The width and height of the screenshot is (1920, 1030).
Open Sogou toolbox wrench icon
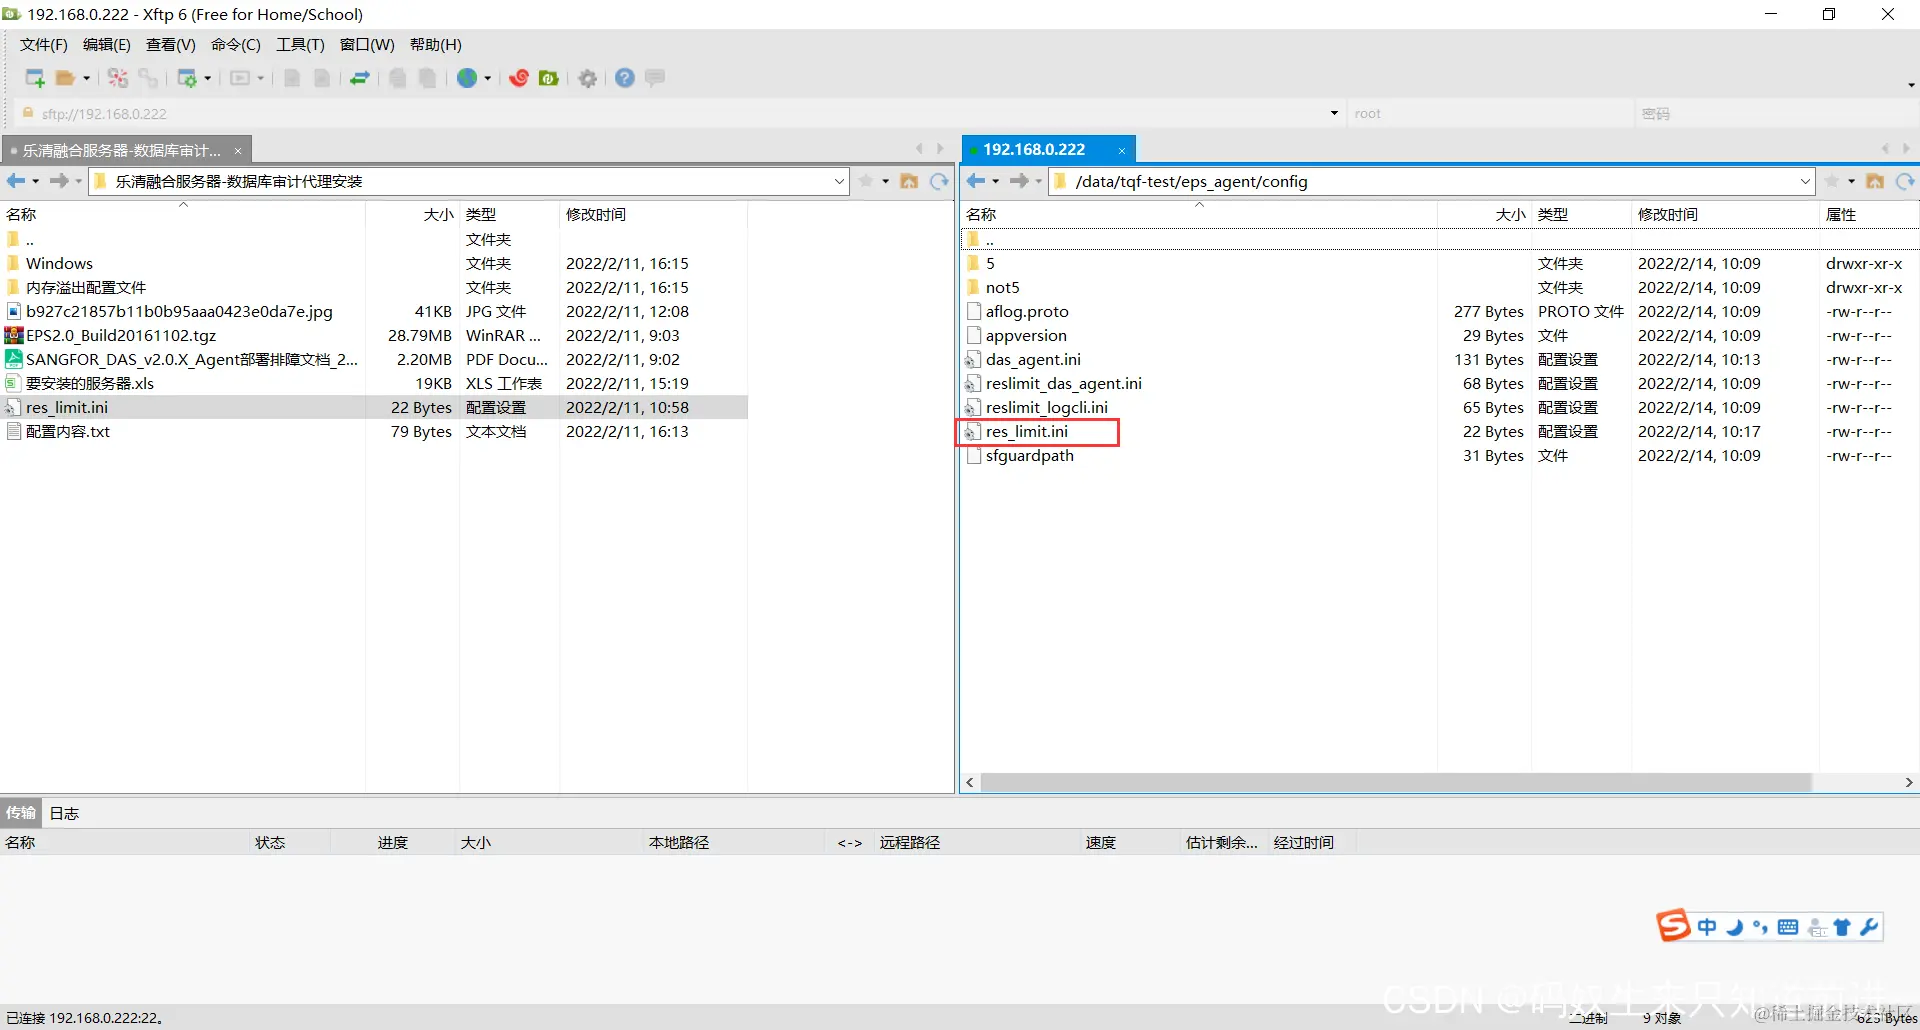(1869, 927)
